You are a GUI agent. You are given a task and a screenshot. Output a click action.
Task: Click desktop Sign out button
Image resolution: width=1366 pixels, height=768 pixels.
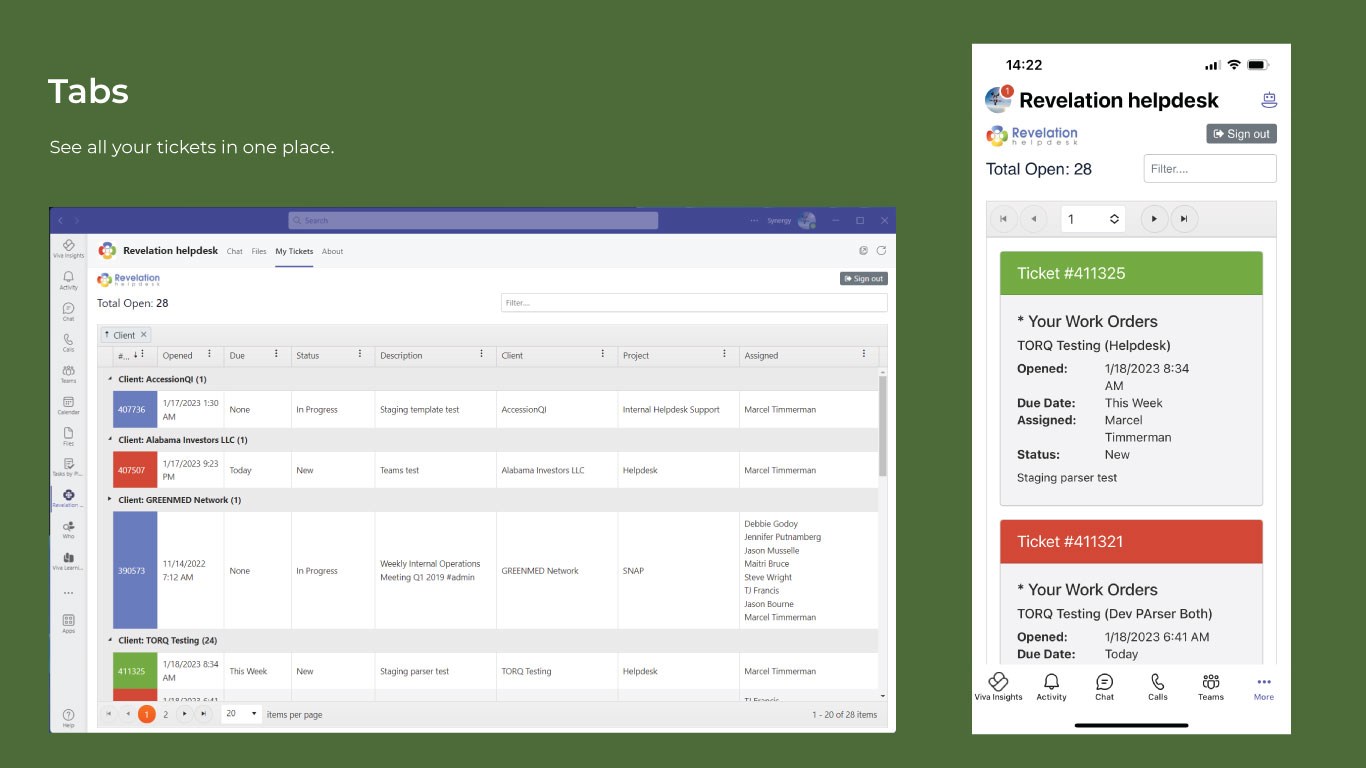(863, 279)
